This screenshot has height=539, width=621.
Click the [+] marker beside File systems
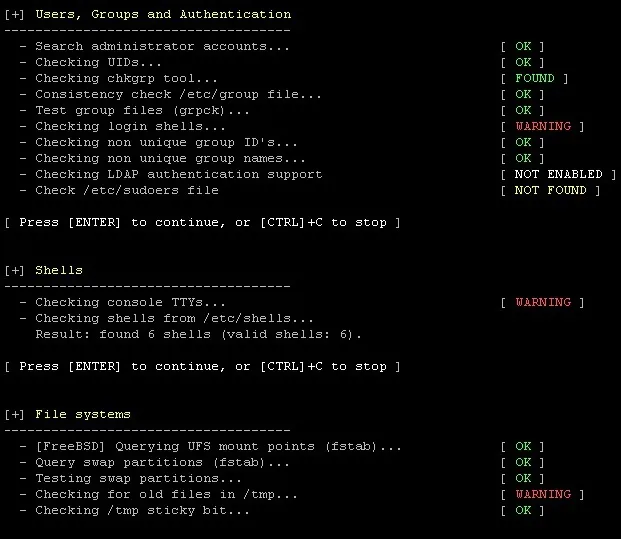pos(16,415)
